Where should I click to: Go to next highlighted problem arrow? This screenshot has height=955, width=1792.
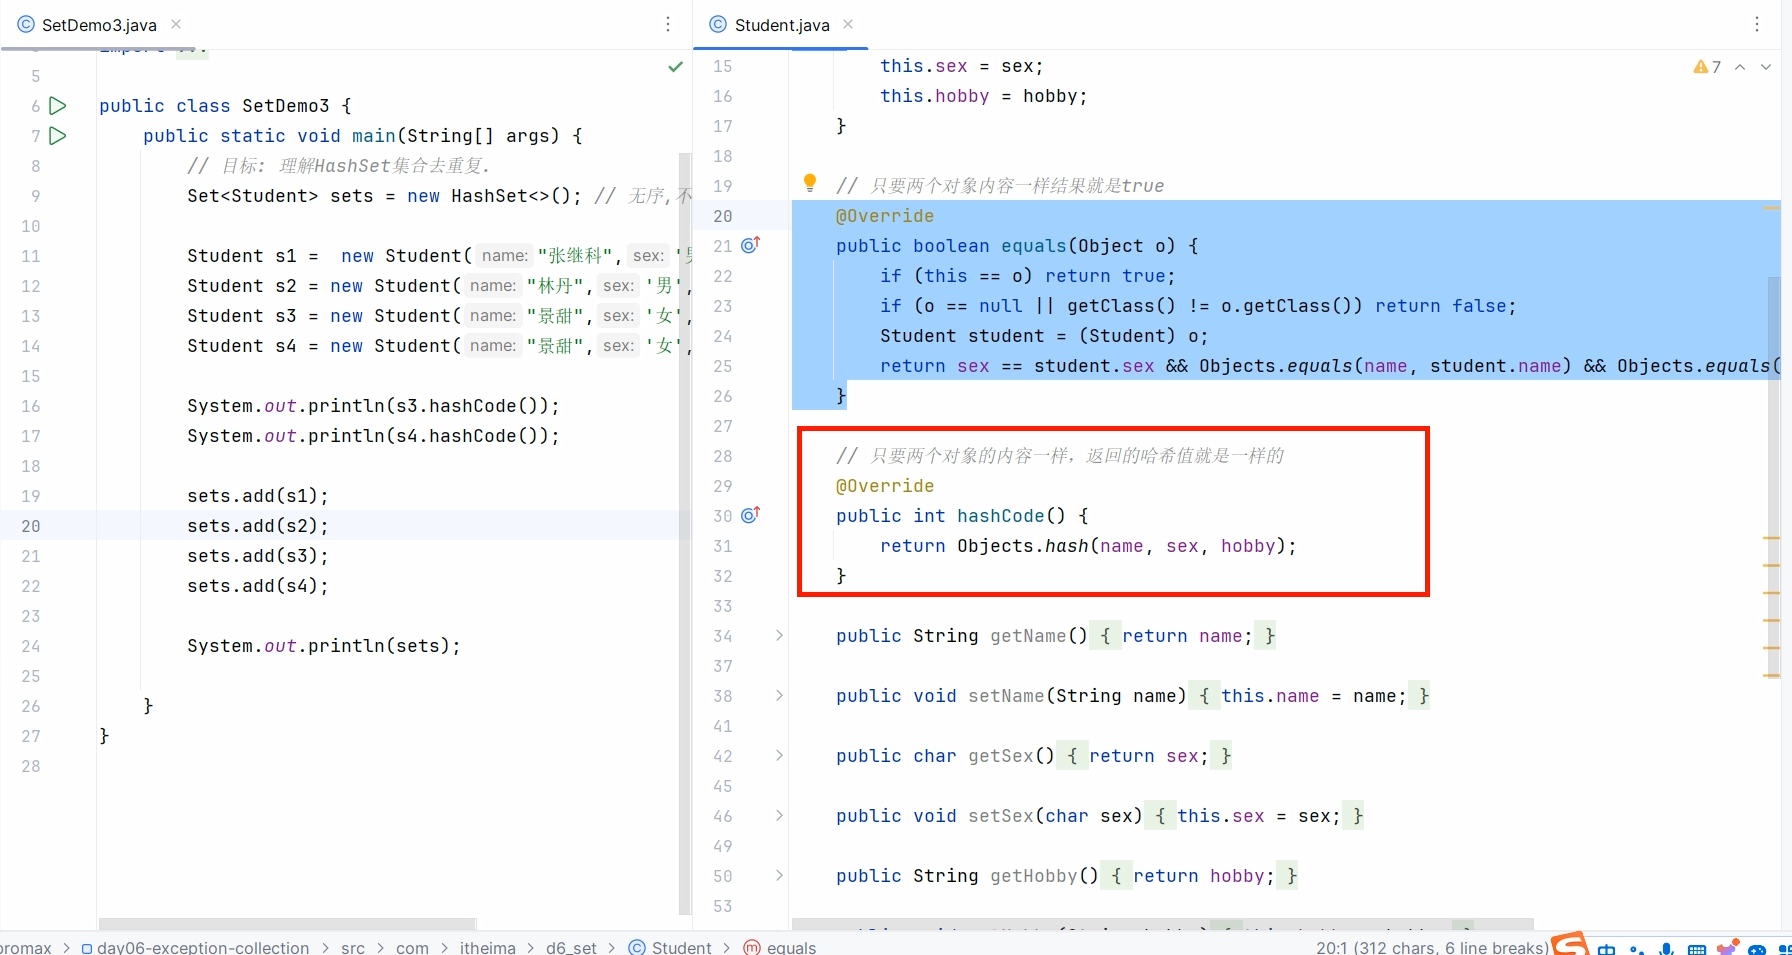click(1766, 66)
